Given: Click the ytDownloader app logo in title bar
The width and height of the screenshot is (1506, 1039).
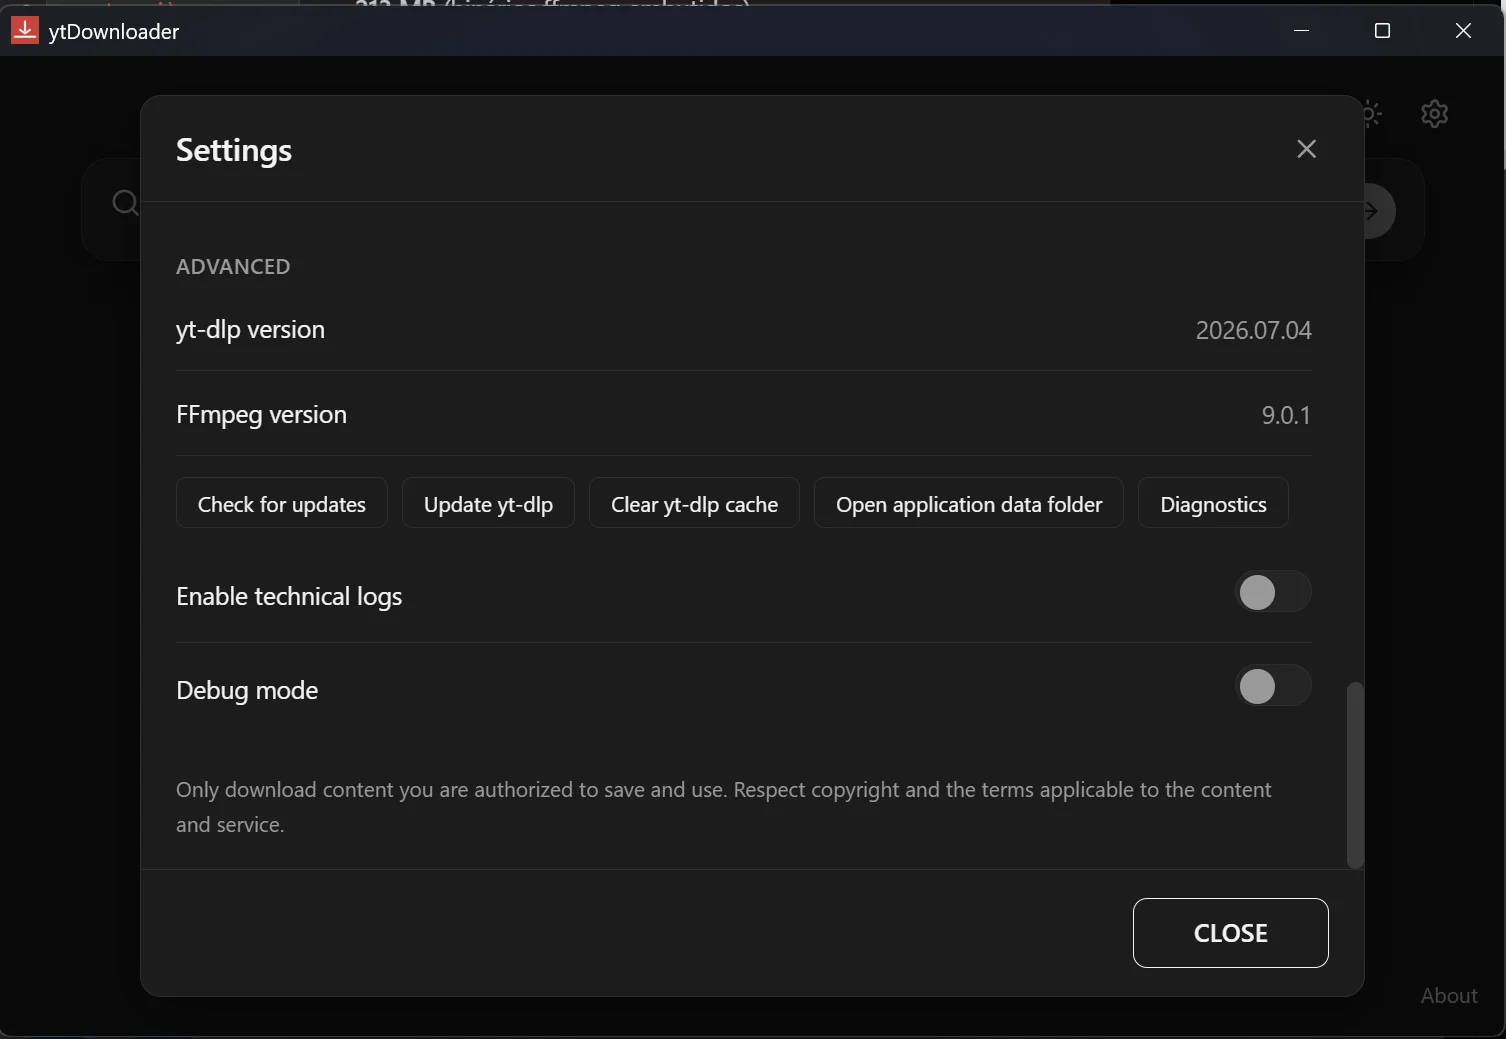Looking at the screenshot, I should tap(25, 31).
